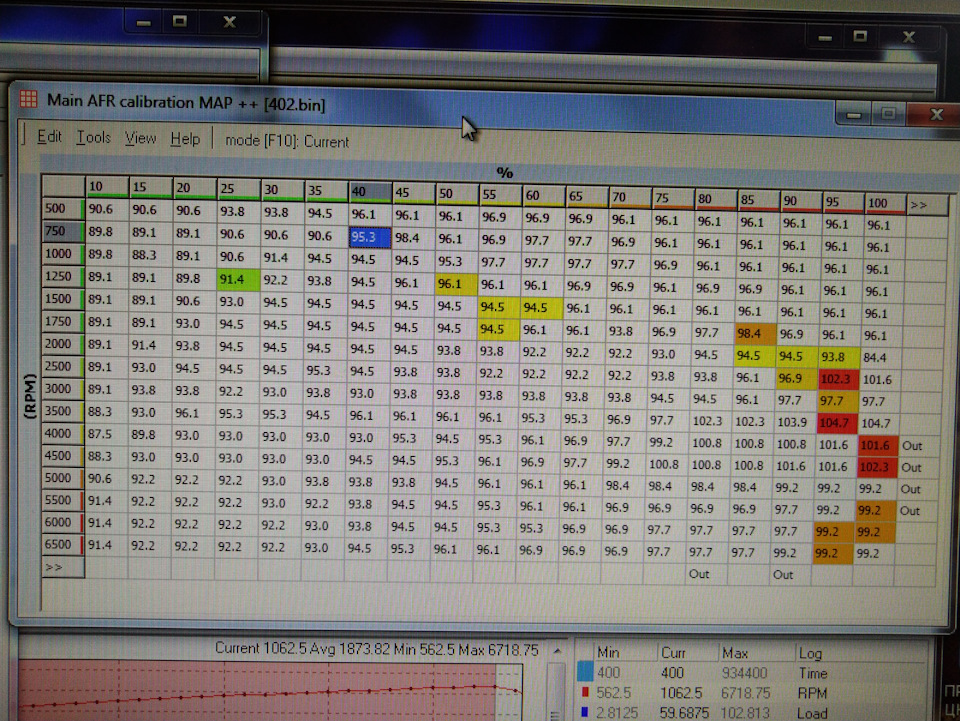The height and width of the screenshot is (721, 960).
Task: Open the View menu
Action: (140, 139)
